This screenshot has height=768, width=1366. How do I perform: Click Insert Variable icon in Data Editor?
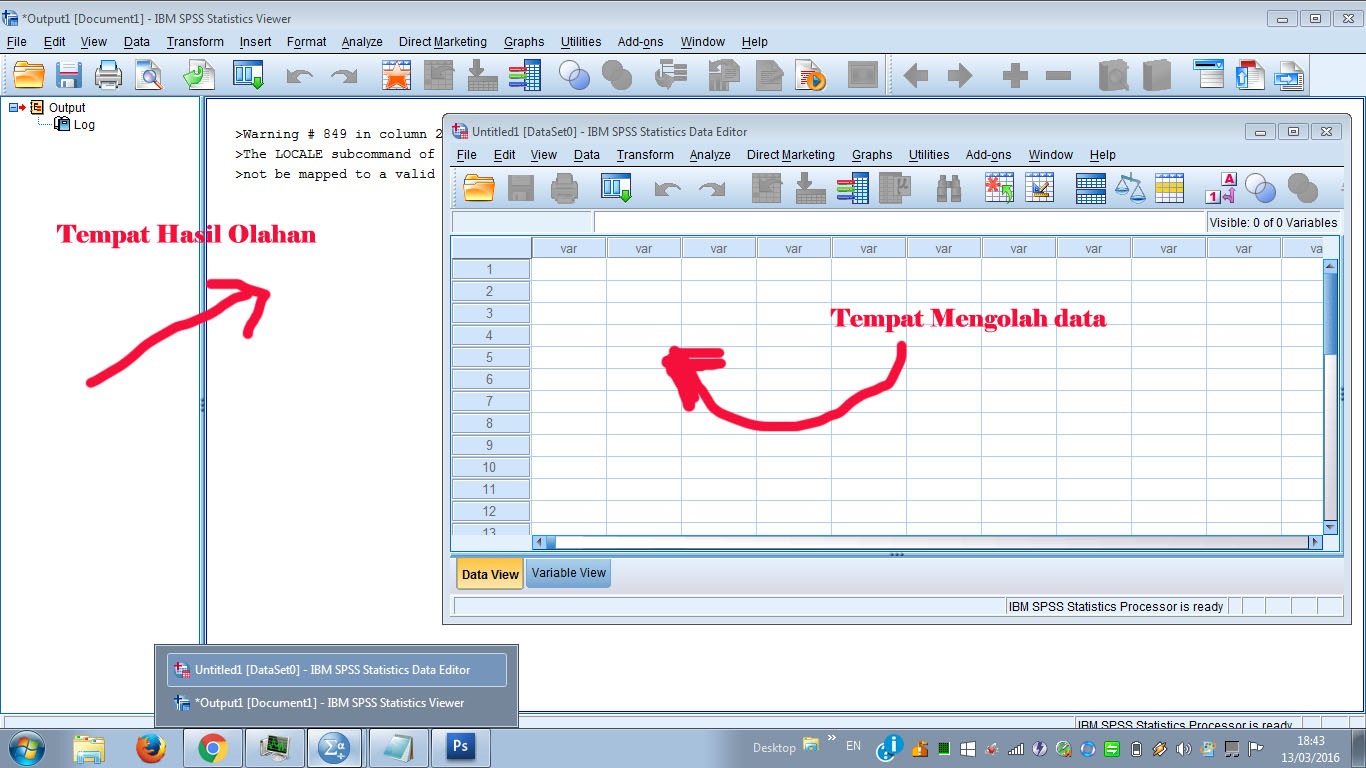click(1040, 187)
